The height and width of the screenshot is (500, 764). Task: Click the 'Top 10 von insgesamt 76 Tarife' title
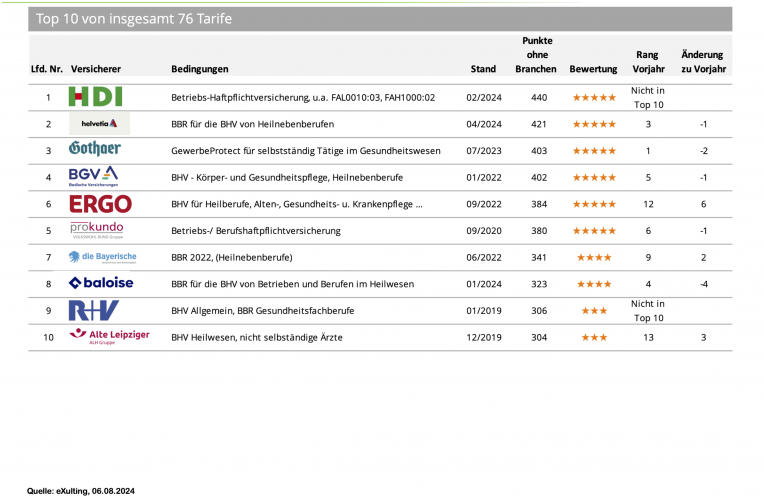click(134, 19)
